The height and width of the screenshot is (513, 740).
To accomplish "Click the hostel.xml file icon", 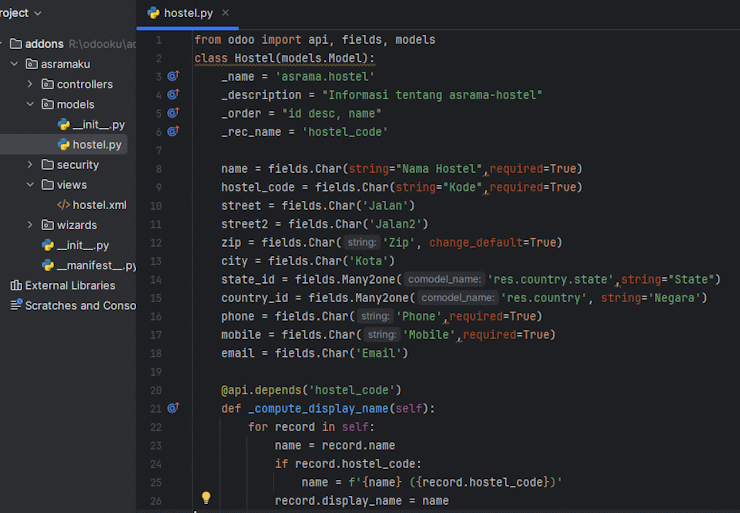I will 63,205.
